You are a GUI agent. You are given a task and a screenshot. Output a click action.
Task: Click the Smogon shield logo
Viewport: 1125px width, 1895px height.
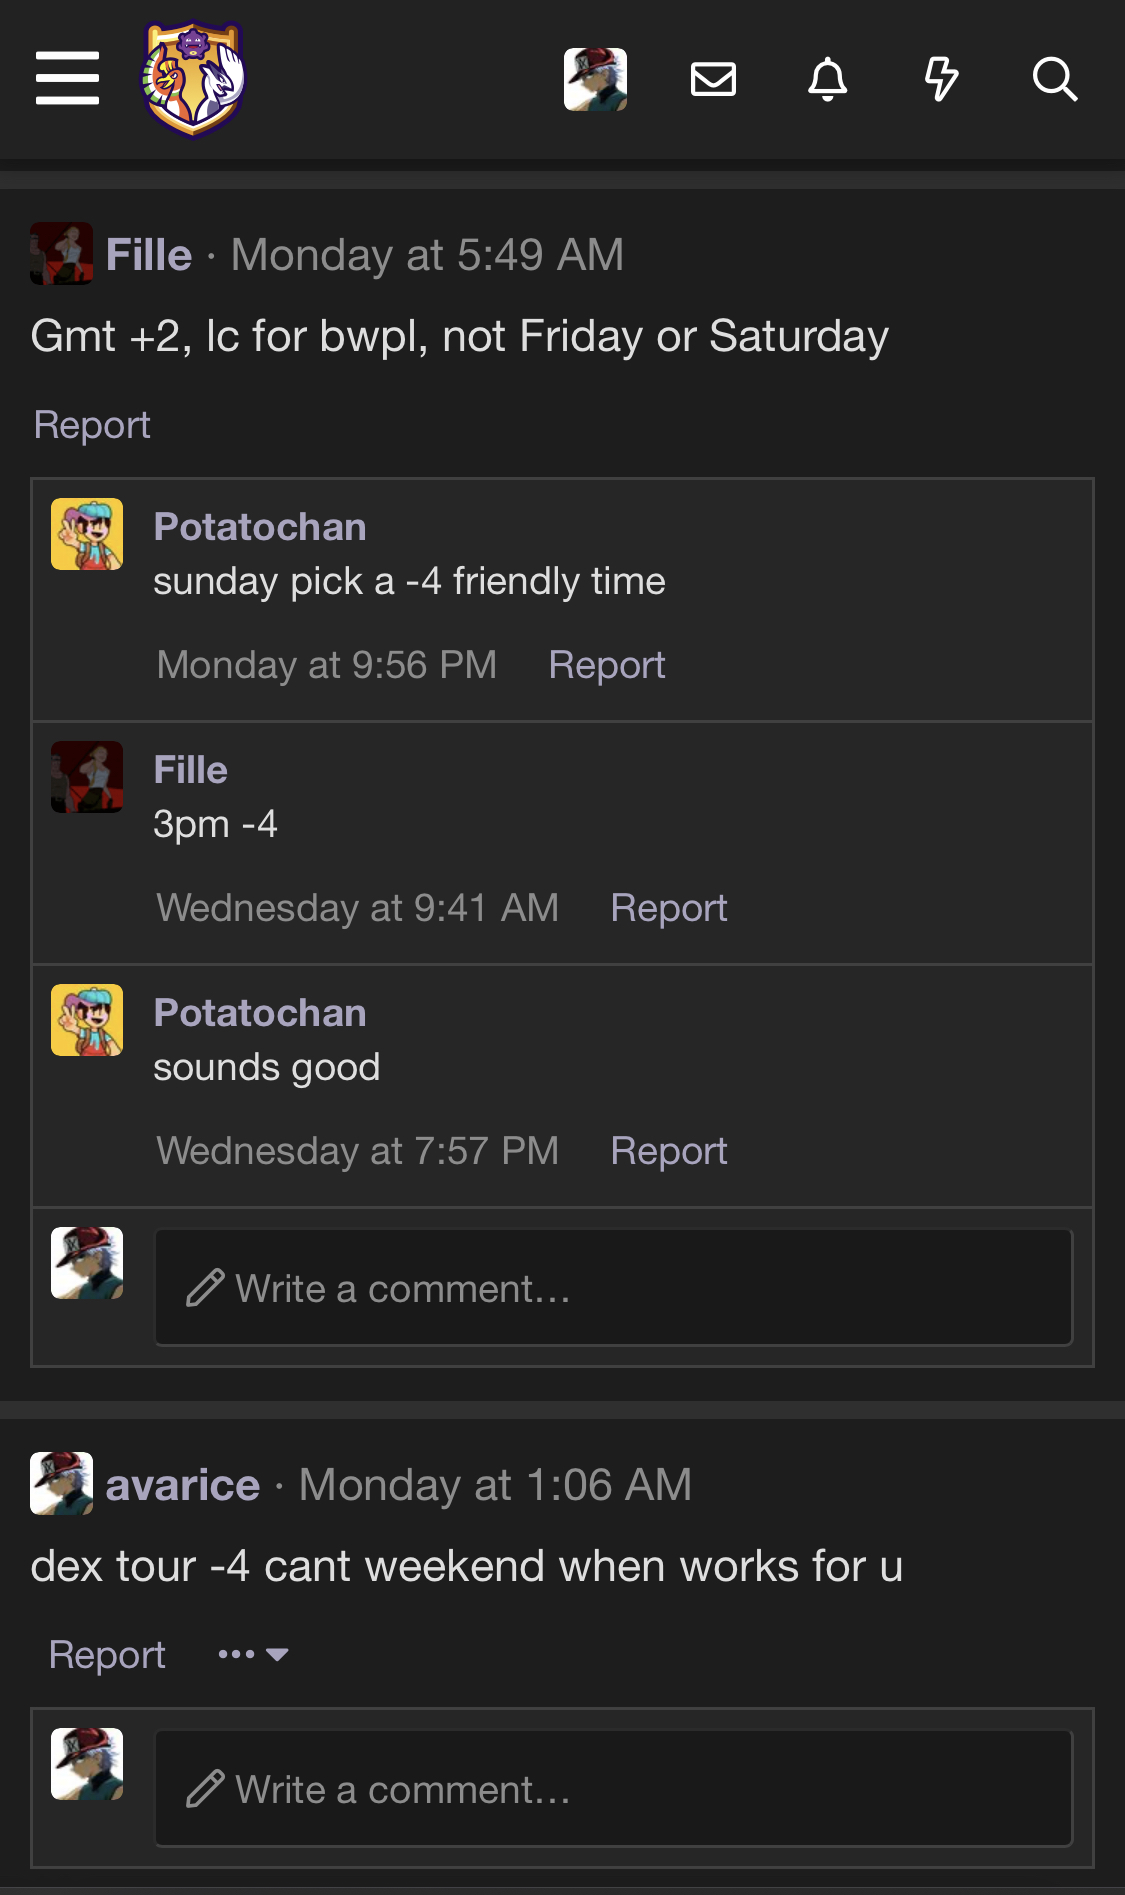pyautogui.click(x=193, y=78)
